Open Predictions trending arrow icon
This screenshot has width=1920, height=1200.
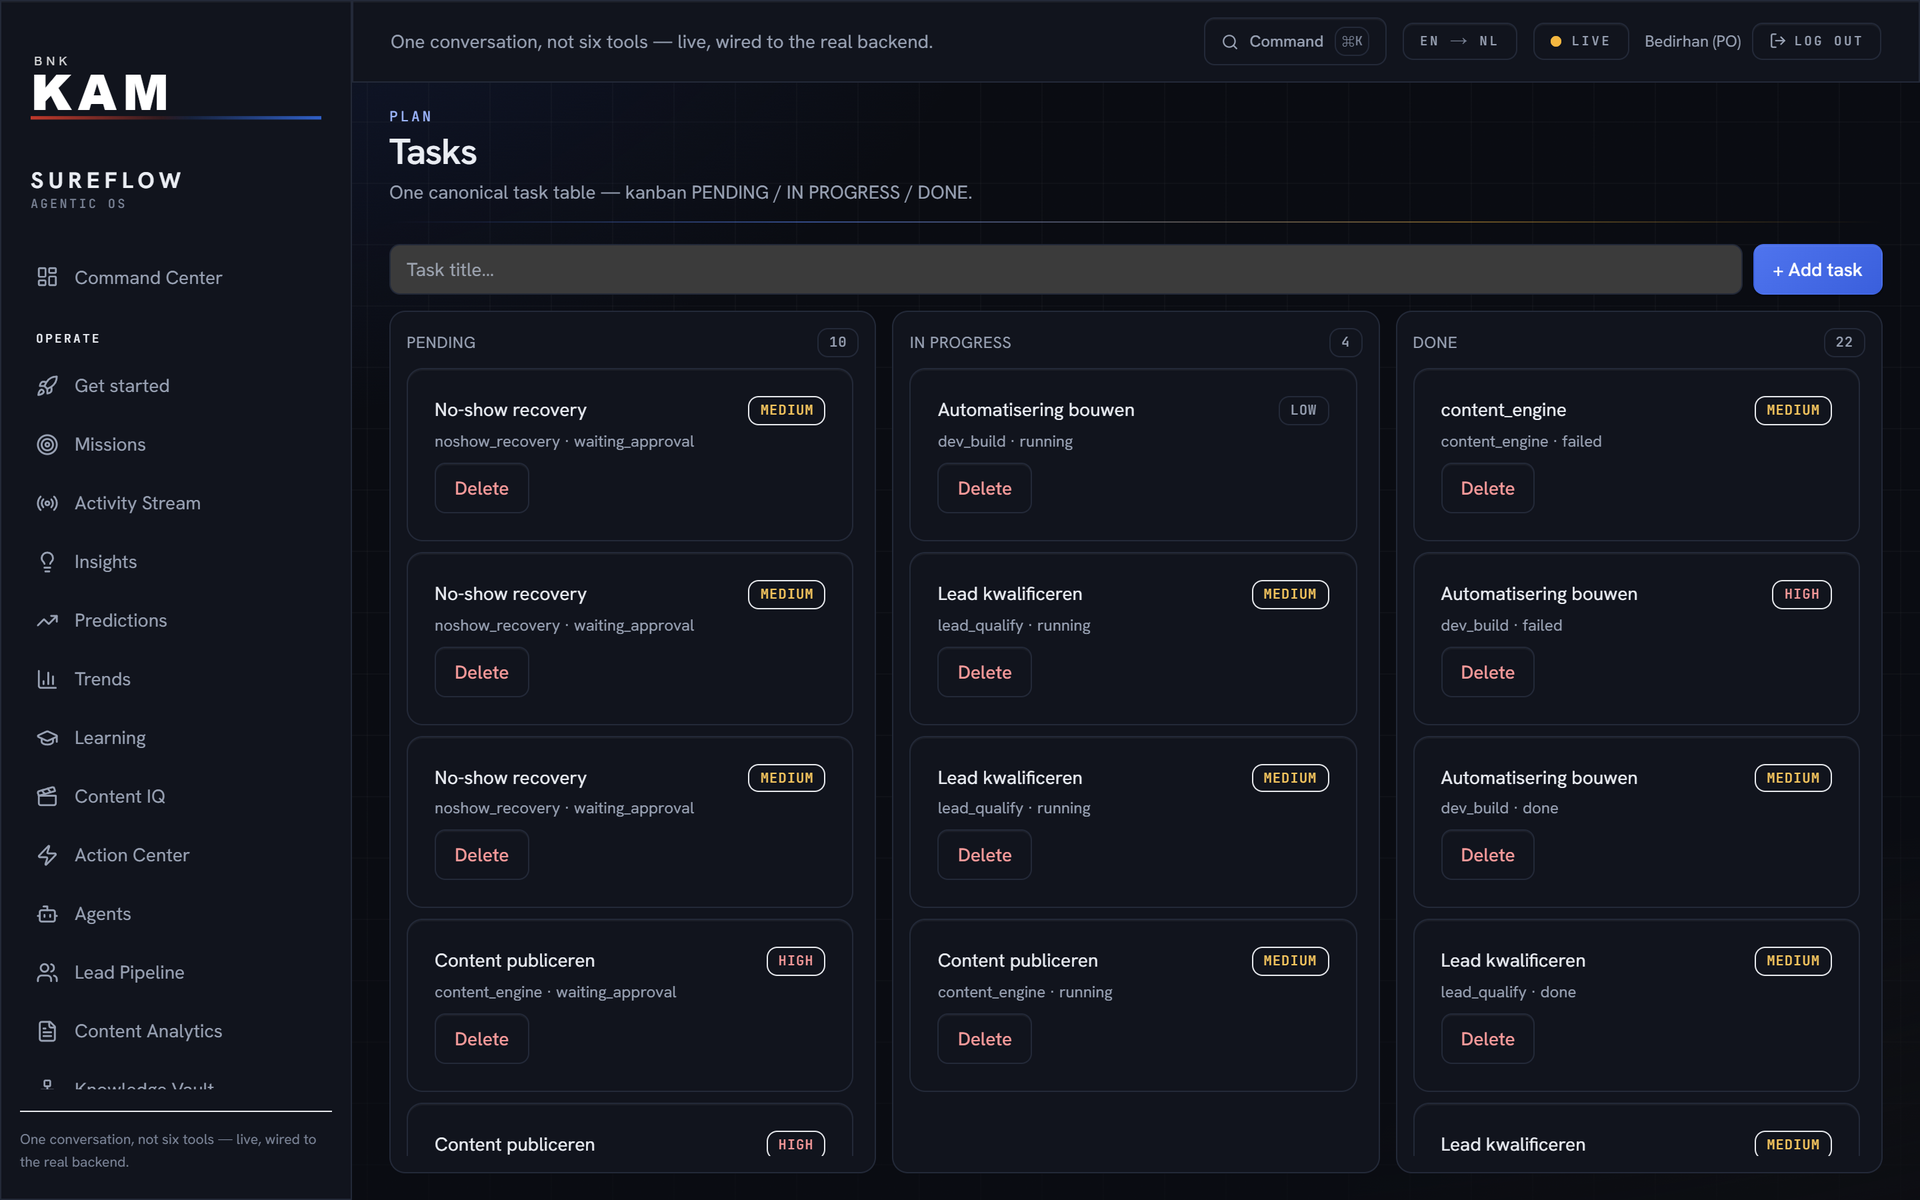[47, 621]
